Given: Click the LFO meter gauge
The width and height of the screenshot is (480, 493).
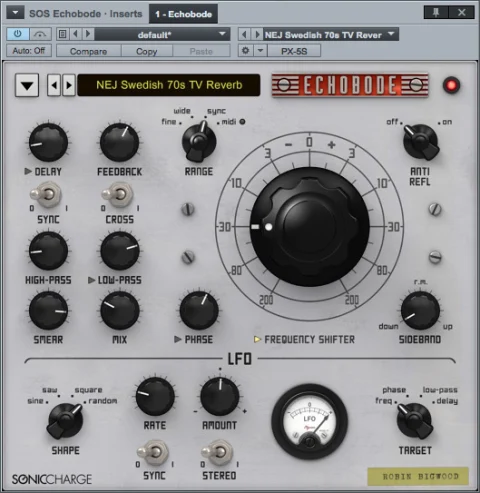Looking at the screenshot, I should pos(309,422).
